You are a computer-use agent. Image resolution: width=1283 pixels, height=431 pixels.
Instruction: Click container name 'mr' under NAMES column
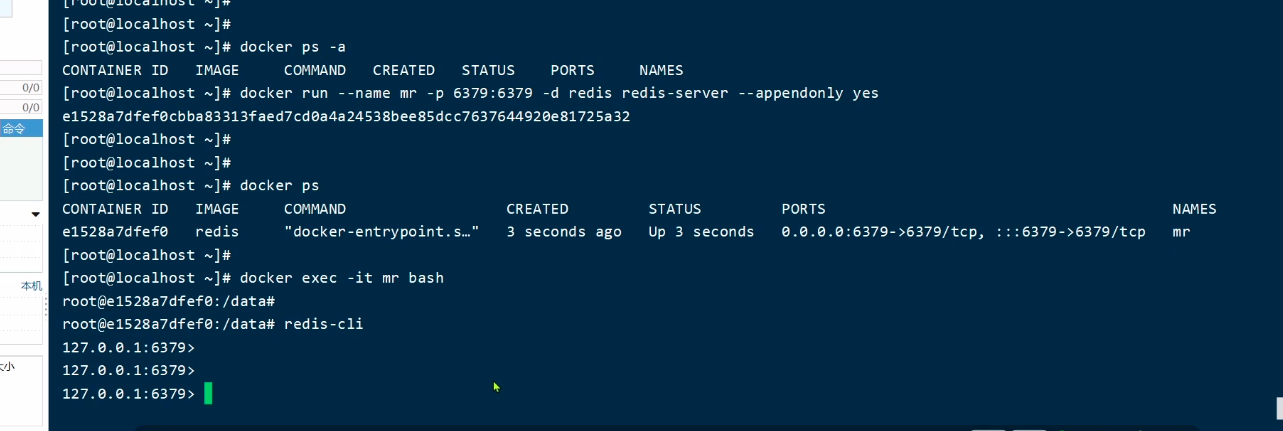(1181, 232)
